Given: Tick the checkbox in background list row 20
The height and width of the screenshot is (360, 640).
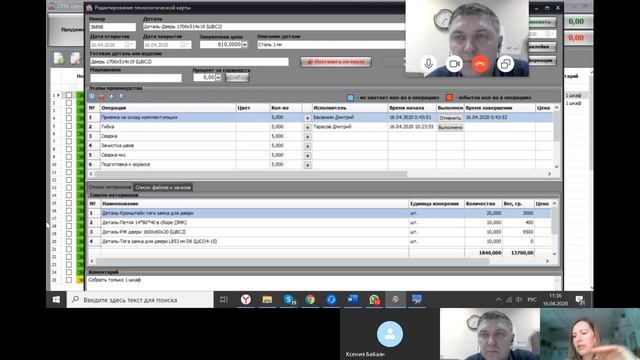Looking at the screenshot, I should (x=69, y=242).
